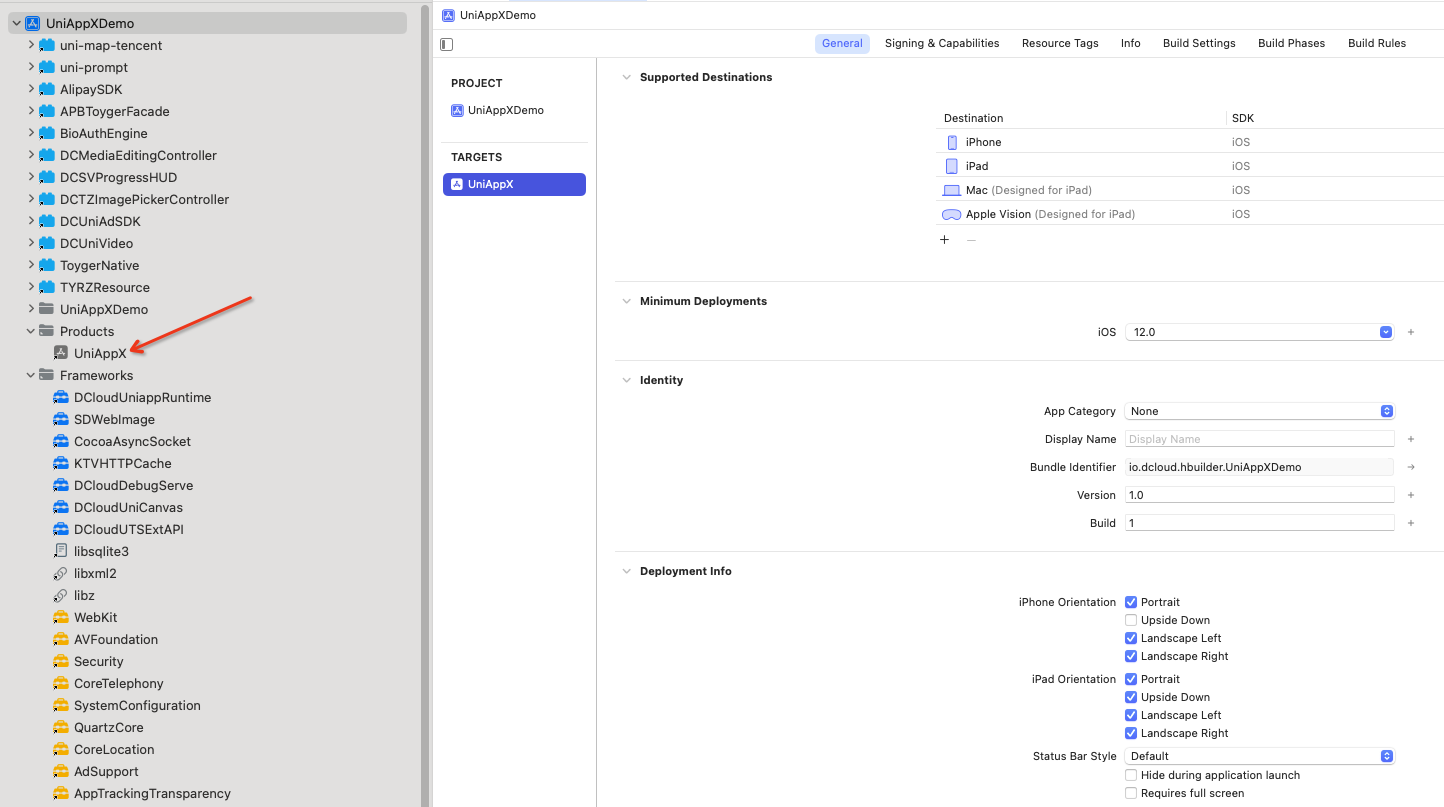Enable Hide during application launch
The height and width of the screenshot is (807, 1444).
[x=1131, y=775]
